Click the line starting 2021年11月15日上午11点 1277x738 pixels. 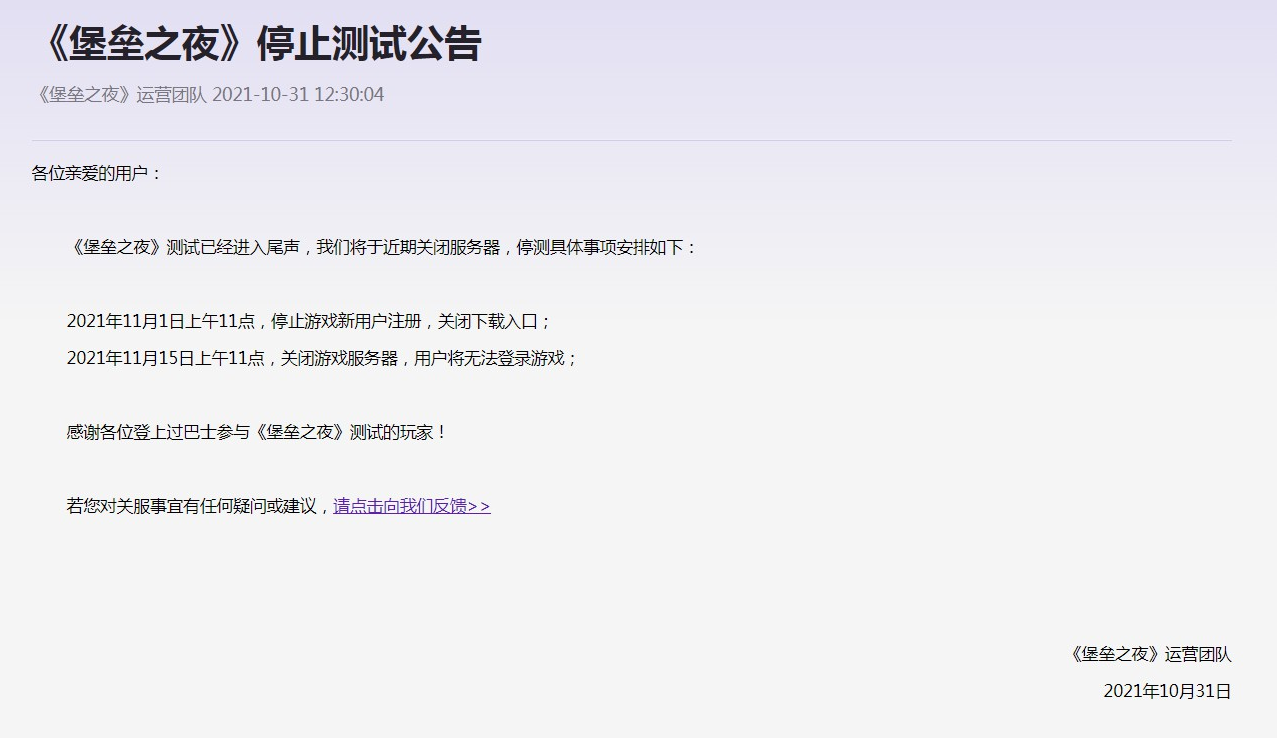[x=322, y=358]
